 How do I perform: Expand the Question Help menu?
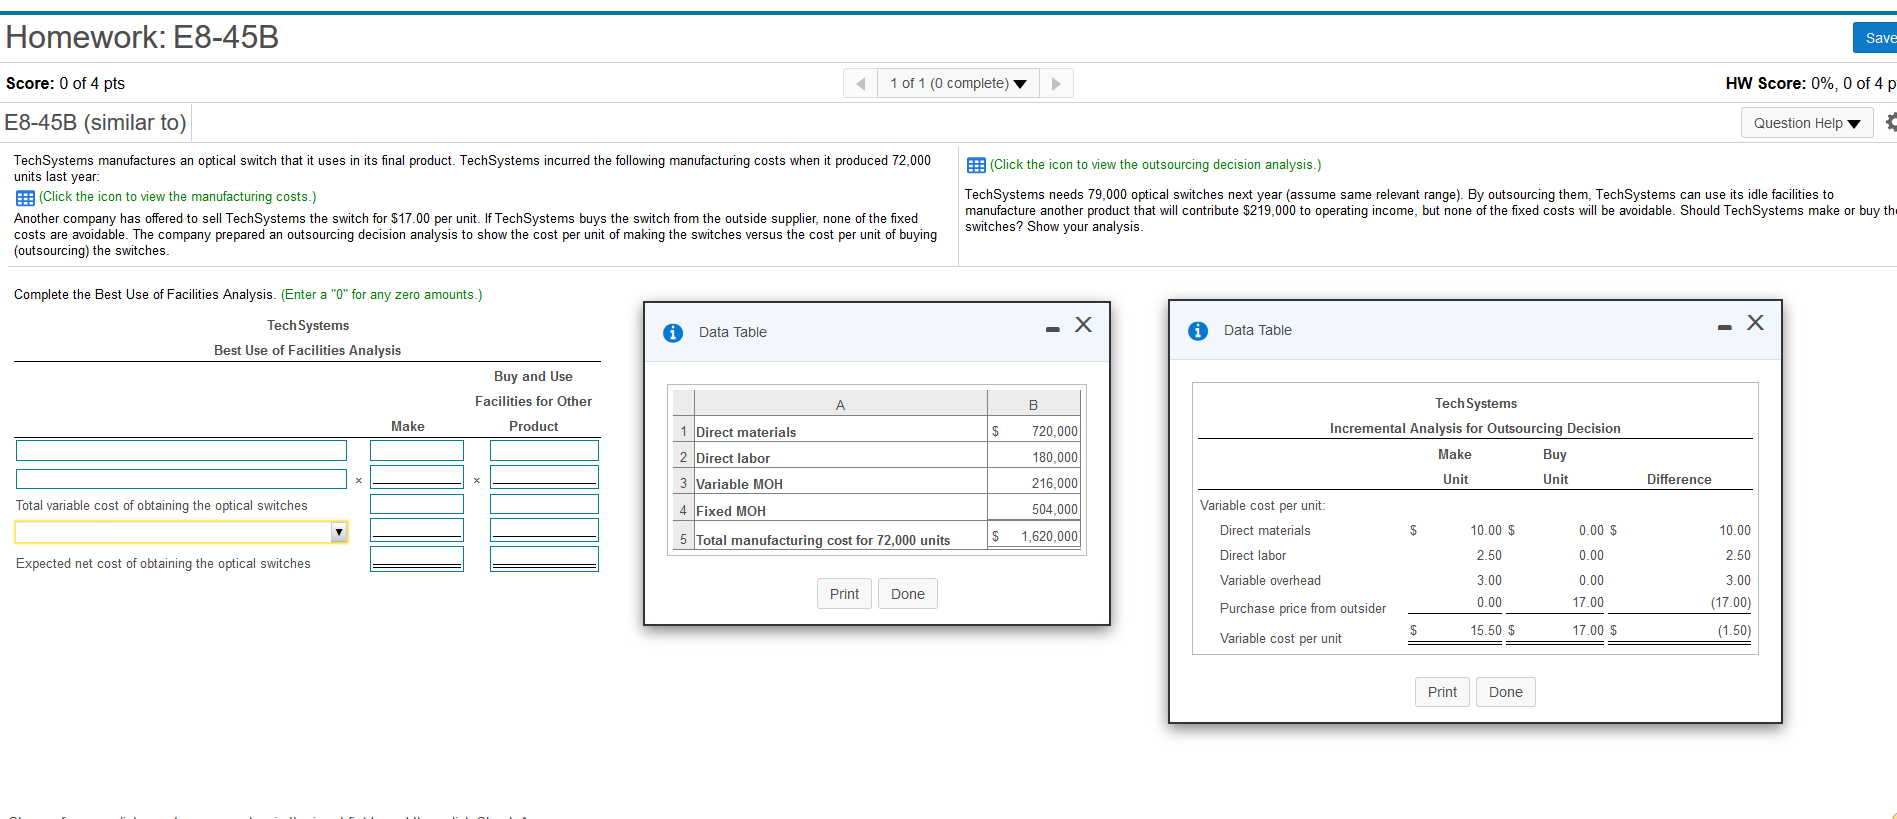[x=1807, y=123]
